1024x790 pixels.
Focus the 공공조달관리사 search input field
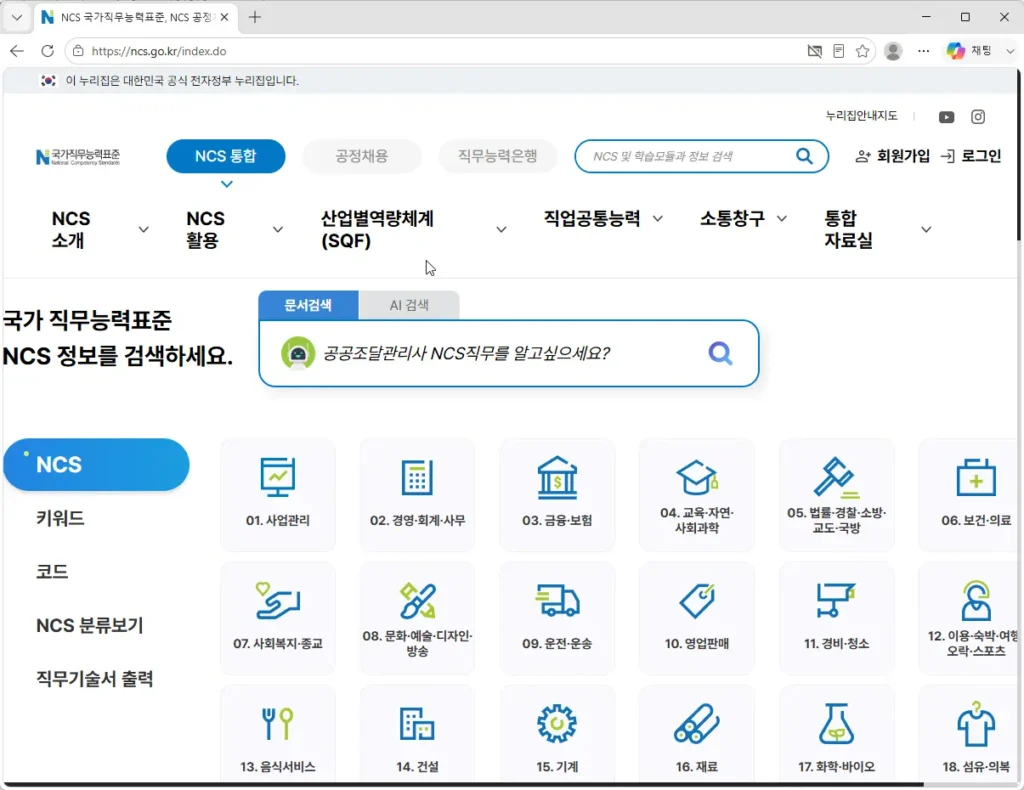click(509, 353)
